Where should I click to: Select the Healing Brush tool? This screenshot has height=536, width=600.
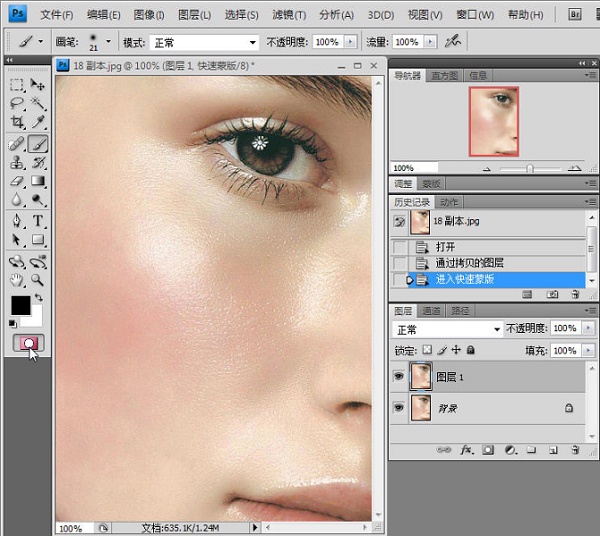click(x=16, y=144)
